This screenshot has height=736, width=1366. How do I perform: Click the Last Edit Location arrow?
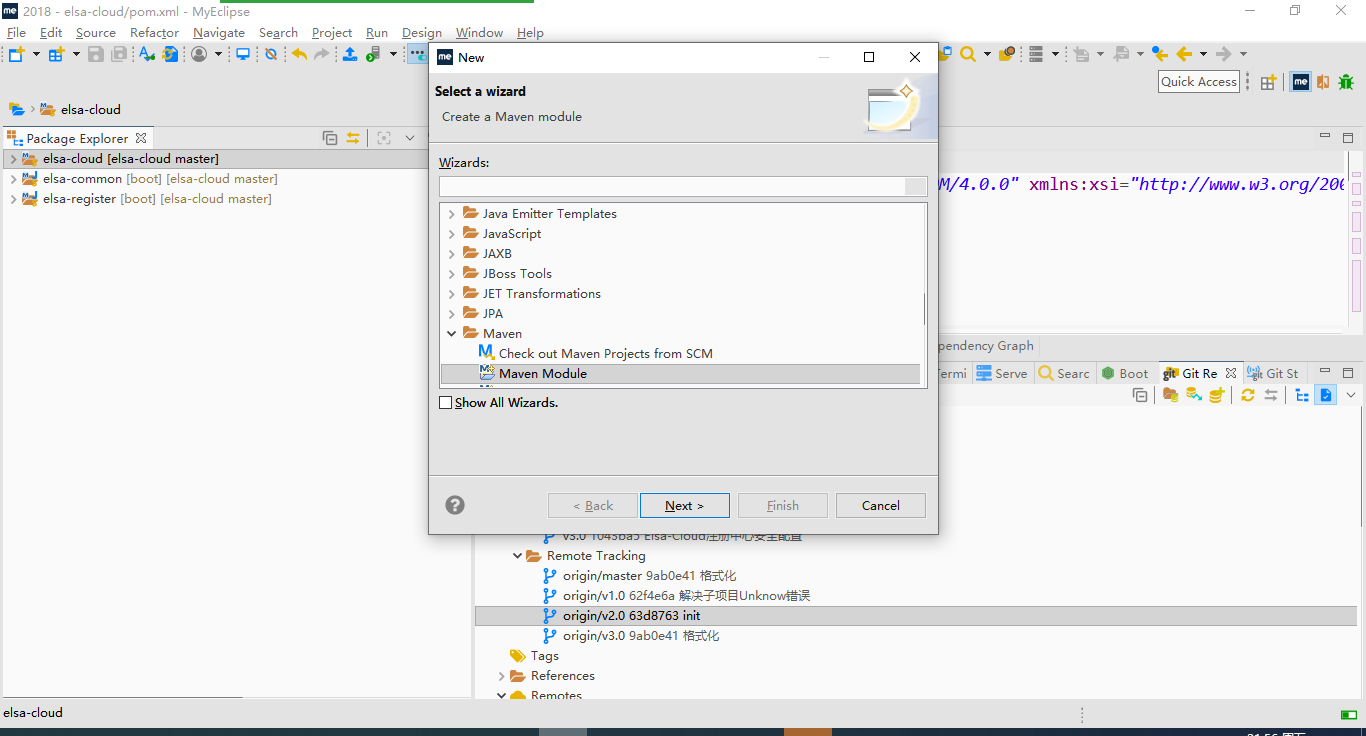coord(1159,54)
